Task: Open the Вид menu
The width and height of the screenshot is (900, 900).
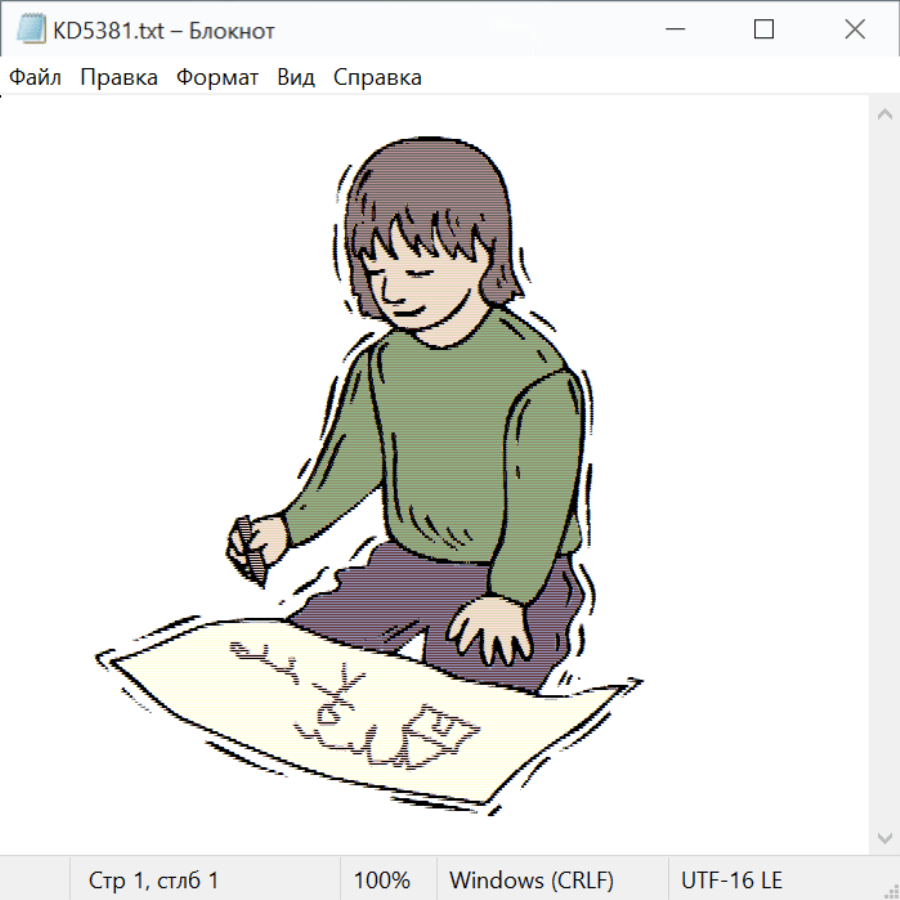Action: 296,77
